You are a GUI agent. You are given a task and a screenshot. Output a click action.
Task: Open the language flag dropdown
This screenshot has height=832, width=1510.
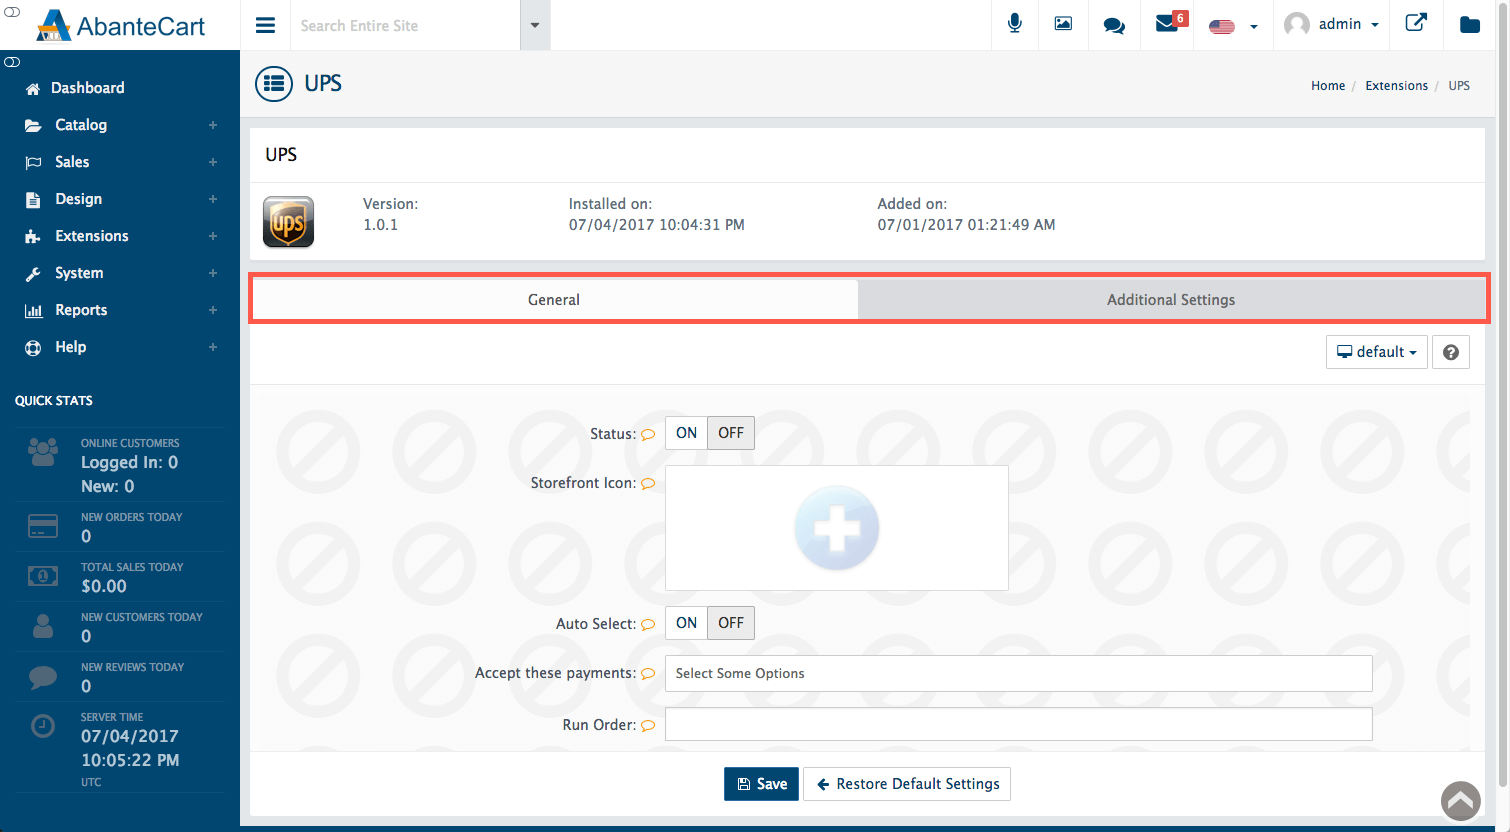1233,26
